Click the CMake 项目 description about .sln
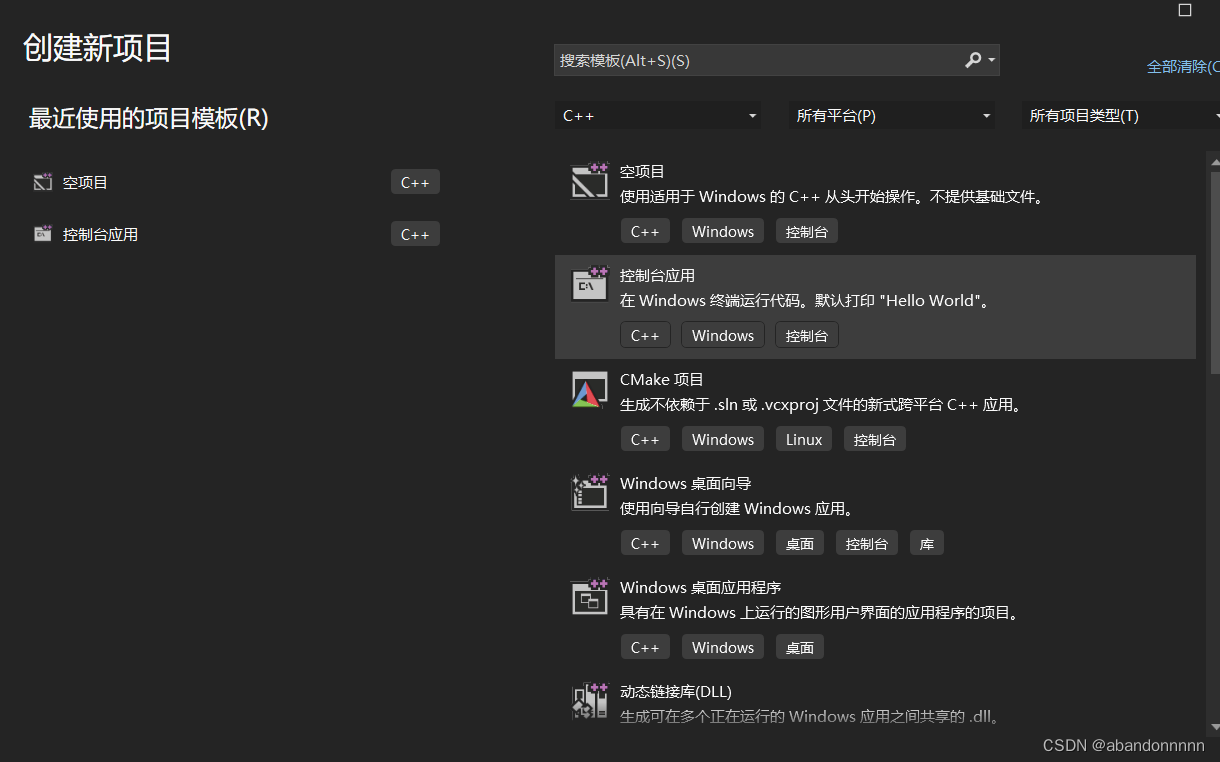 coord(822,405)
